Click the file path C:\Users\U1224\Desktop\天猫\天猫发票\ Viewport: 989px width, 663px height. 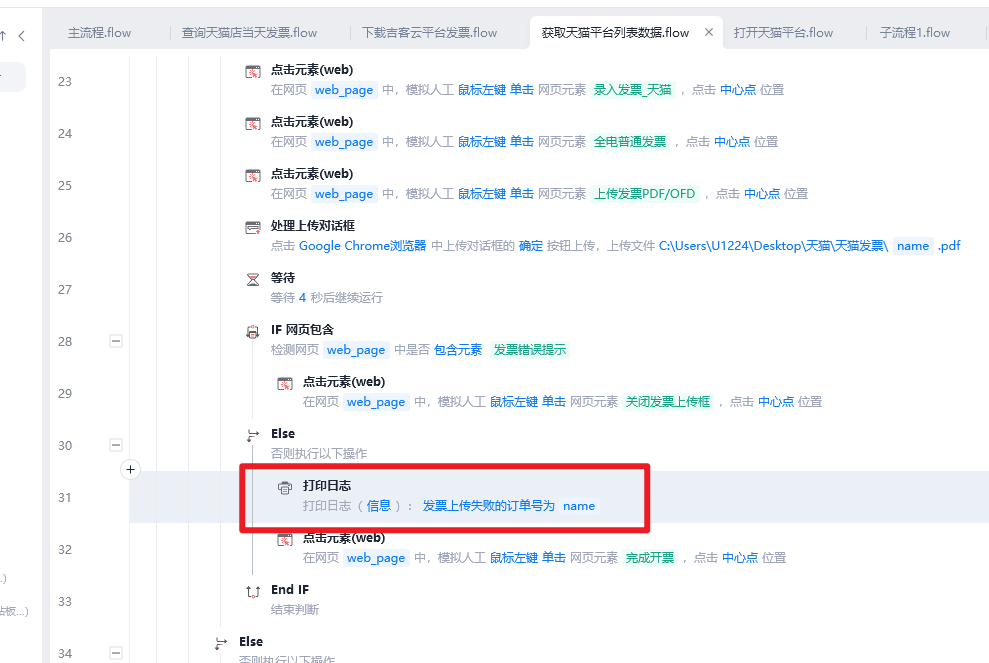click(773, 246)
